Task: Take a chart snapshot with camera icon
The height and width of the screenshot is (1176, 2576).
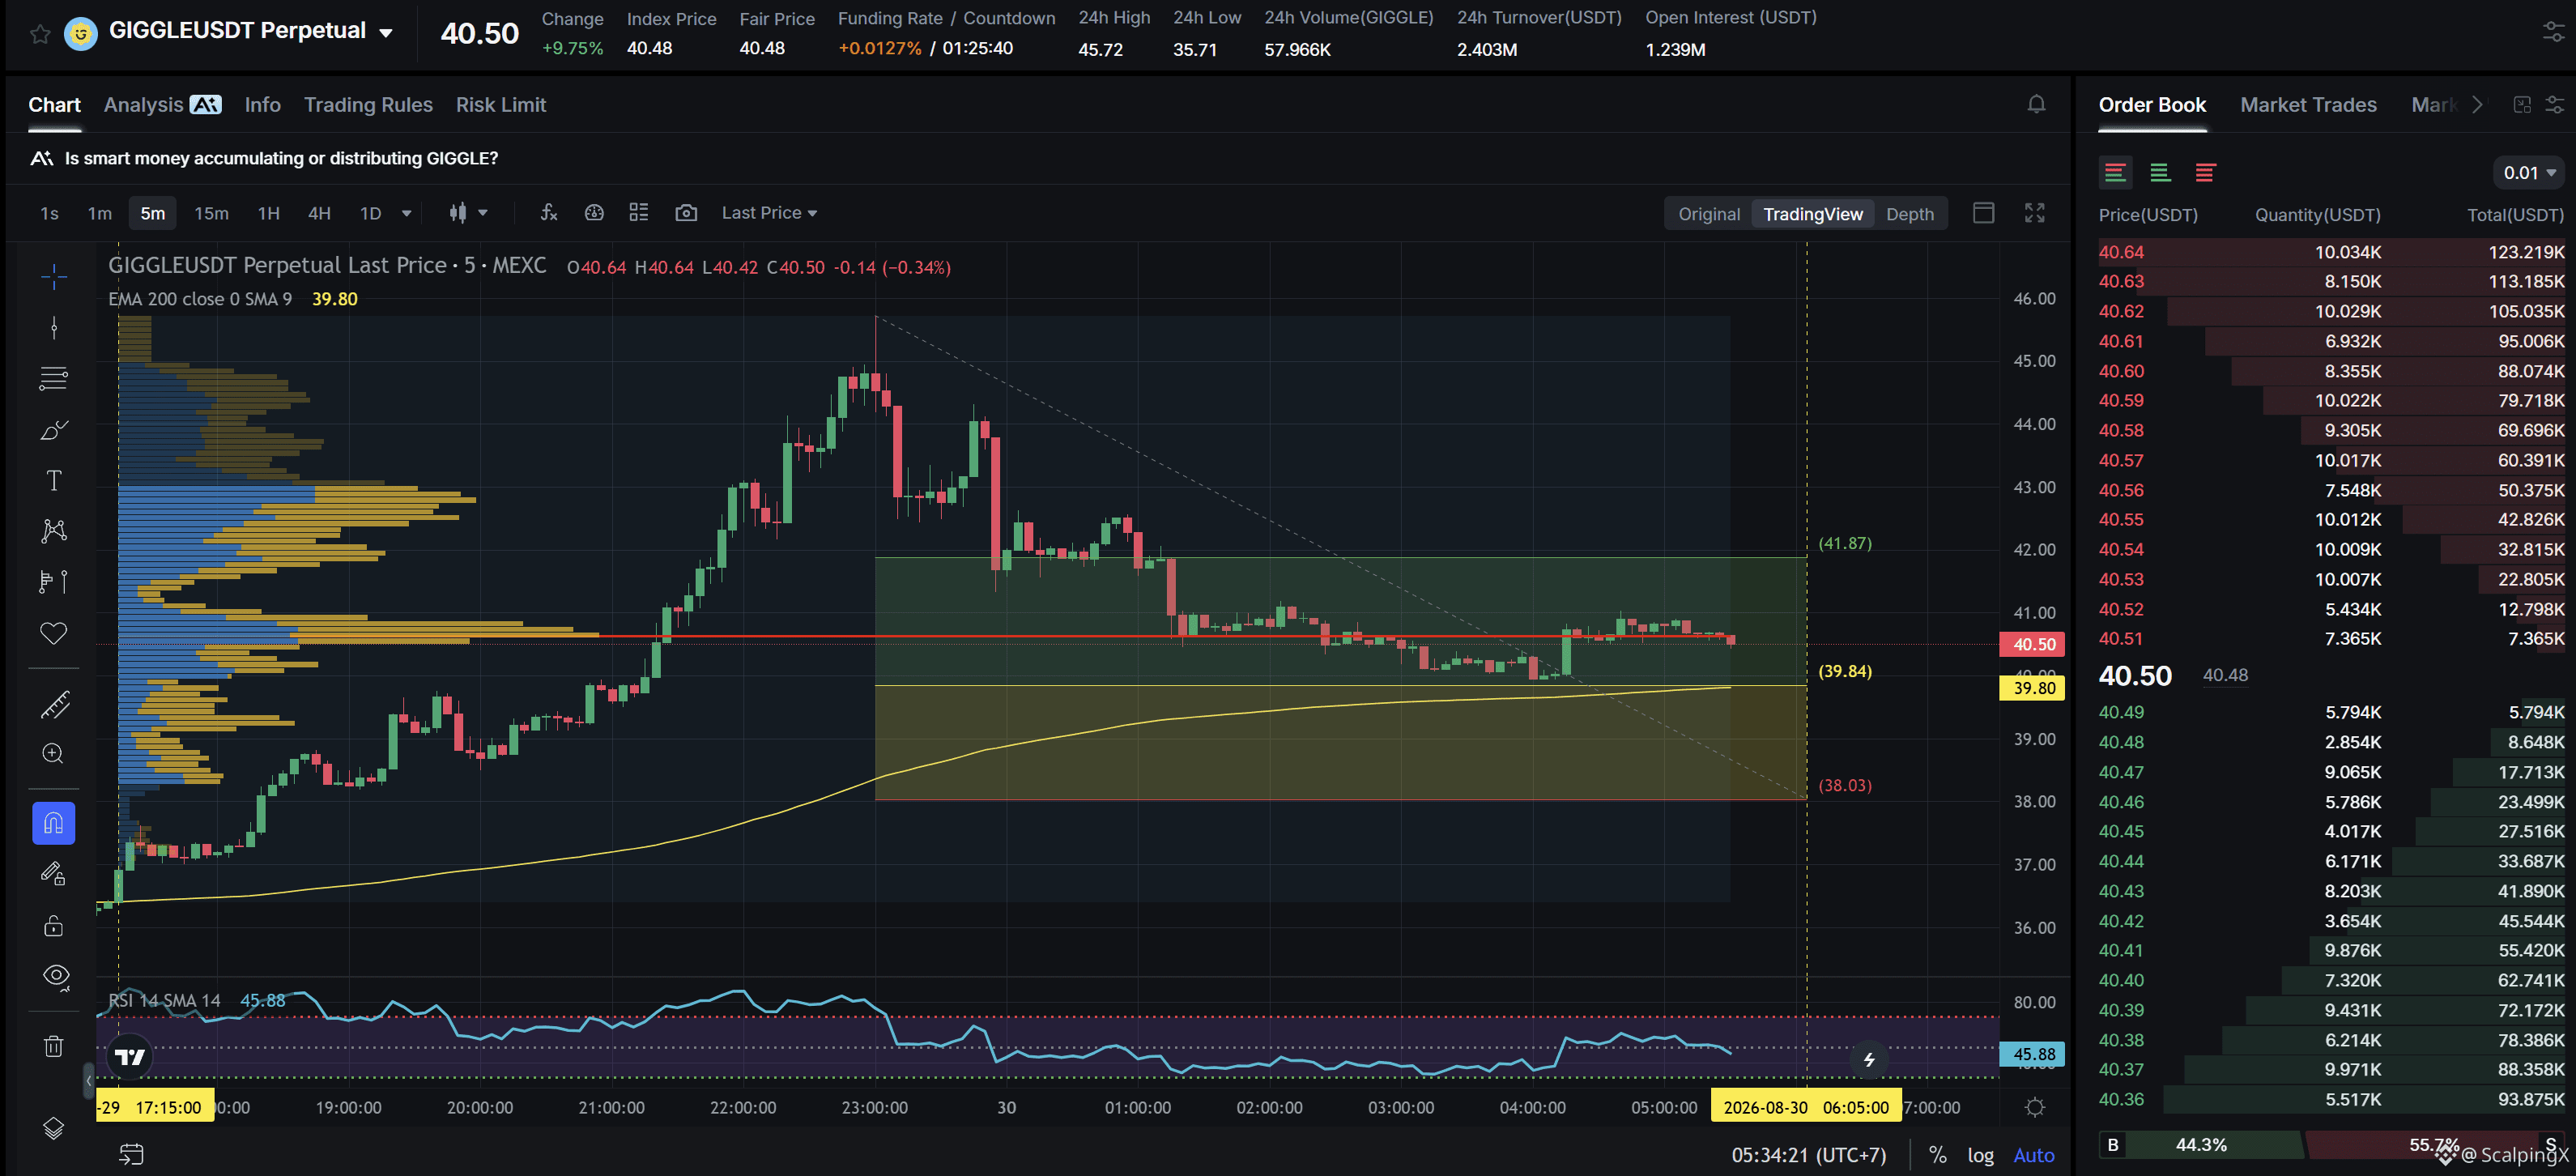Action: pos(686,212)
